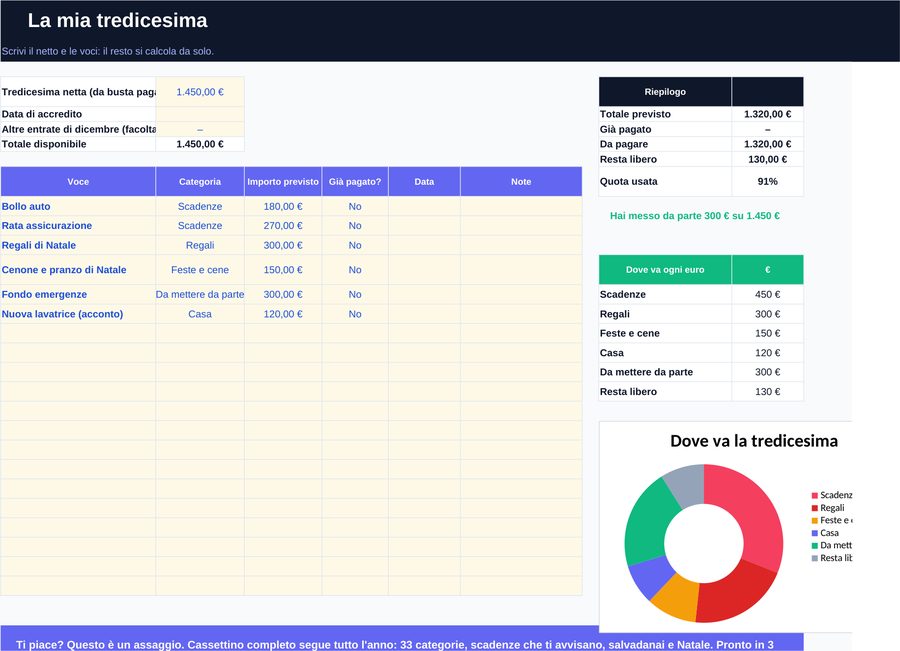
Task: Select the breakdown 'Resta libero' value 130 €
Action: 767,392
